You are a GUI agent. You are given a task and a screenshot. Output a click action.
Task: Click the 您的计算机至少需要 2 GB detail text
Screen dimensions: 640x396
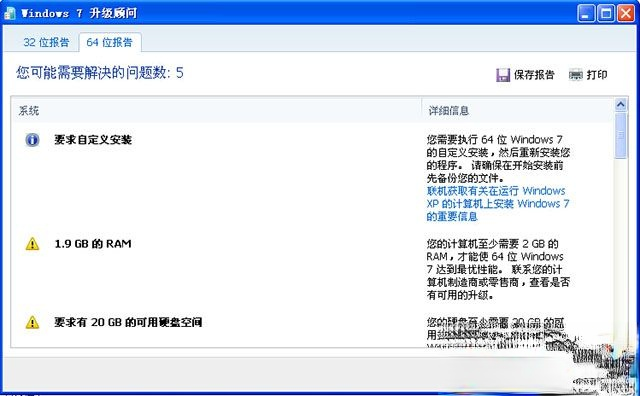coord(498,269)
